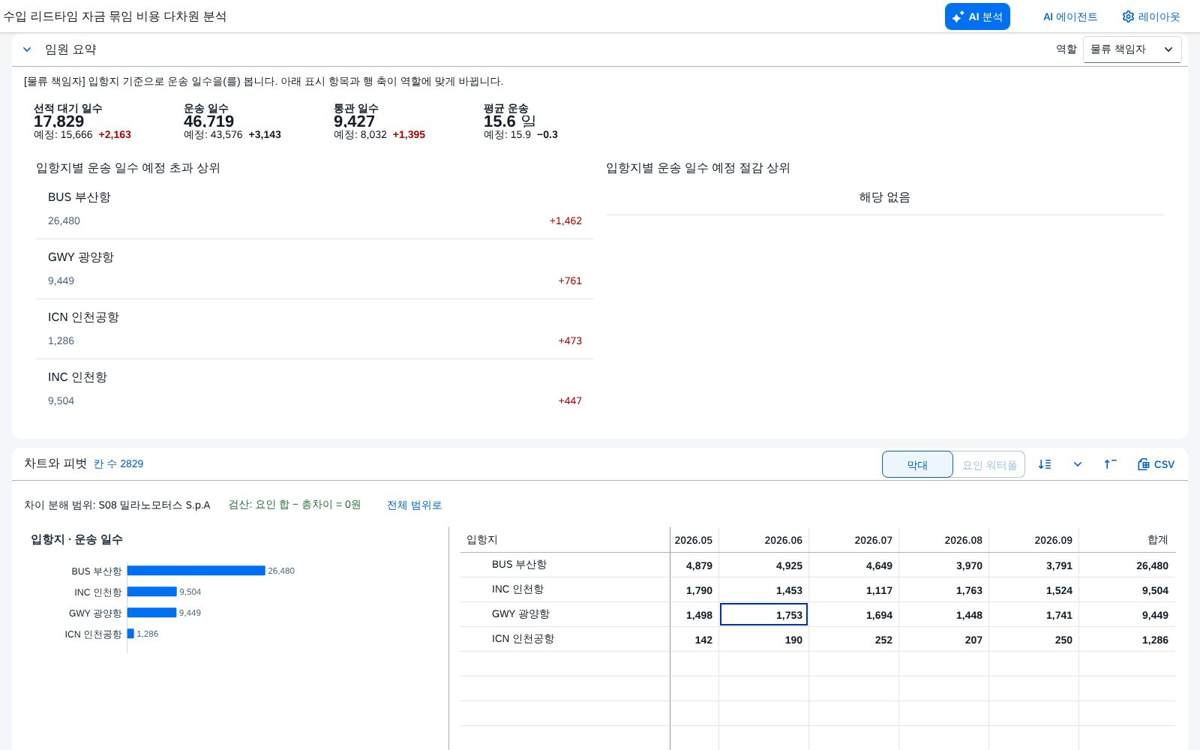The width and height of the screenshot is (1200, 750).
Task: Switch to the 요인 워터폴 view
Action: (x=989, y=464)
